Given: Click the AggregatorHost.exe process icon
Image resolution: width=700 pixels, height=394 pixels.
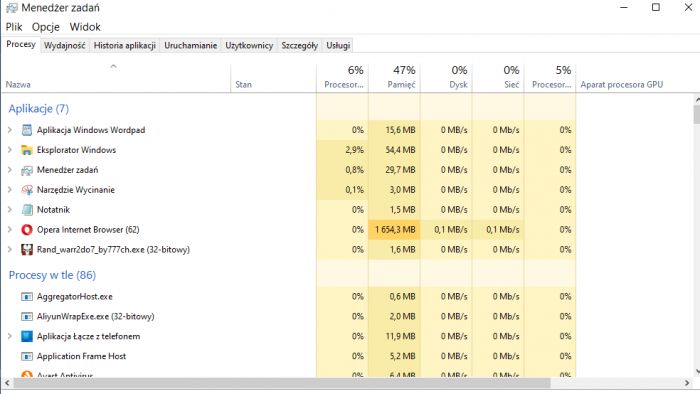Looking at the screenshot, I should point(27,296).
